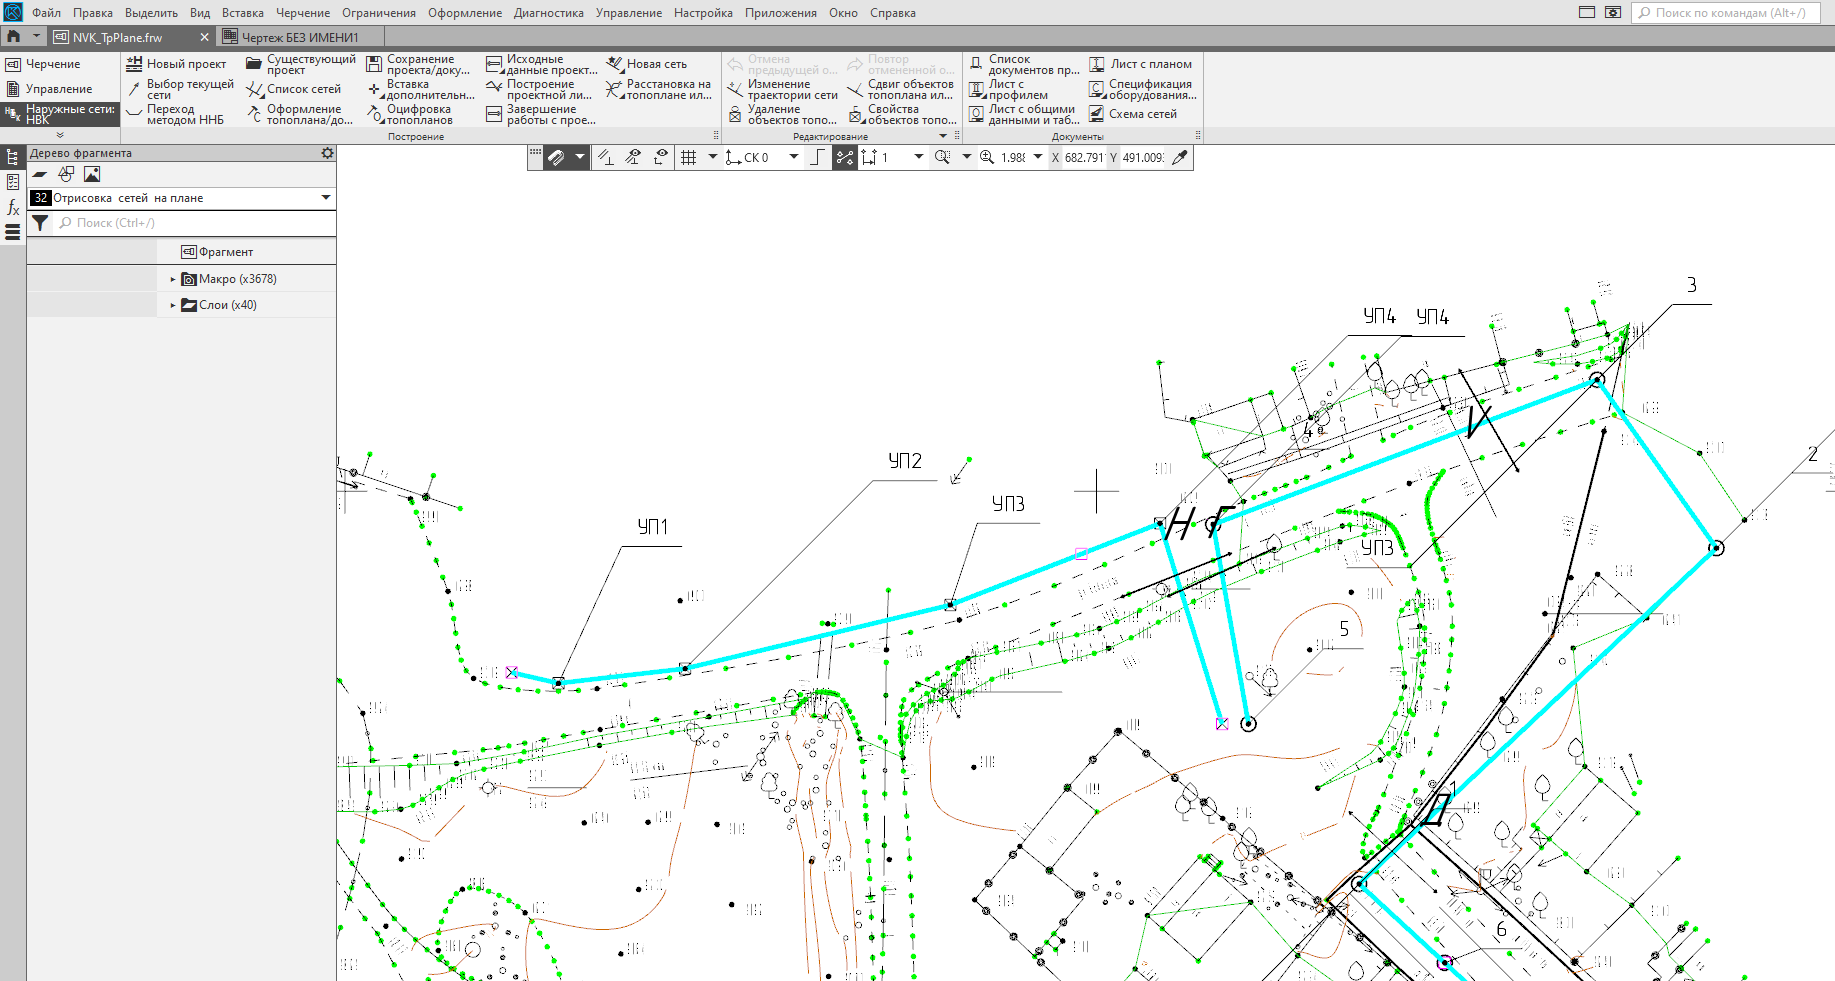Toggle the orthogonal drawing mode button
1835x981 pixels.
(817, 157)
